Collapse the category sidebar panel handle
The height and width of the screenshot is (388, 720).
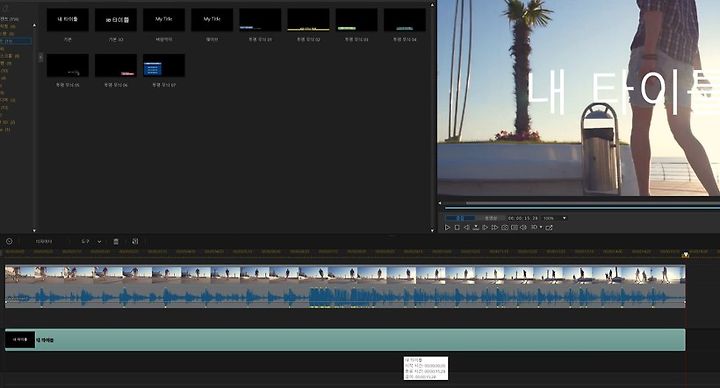[x=41, y=57]
